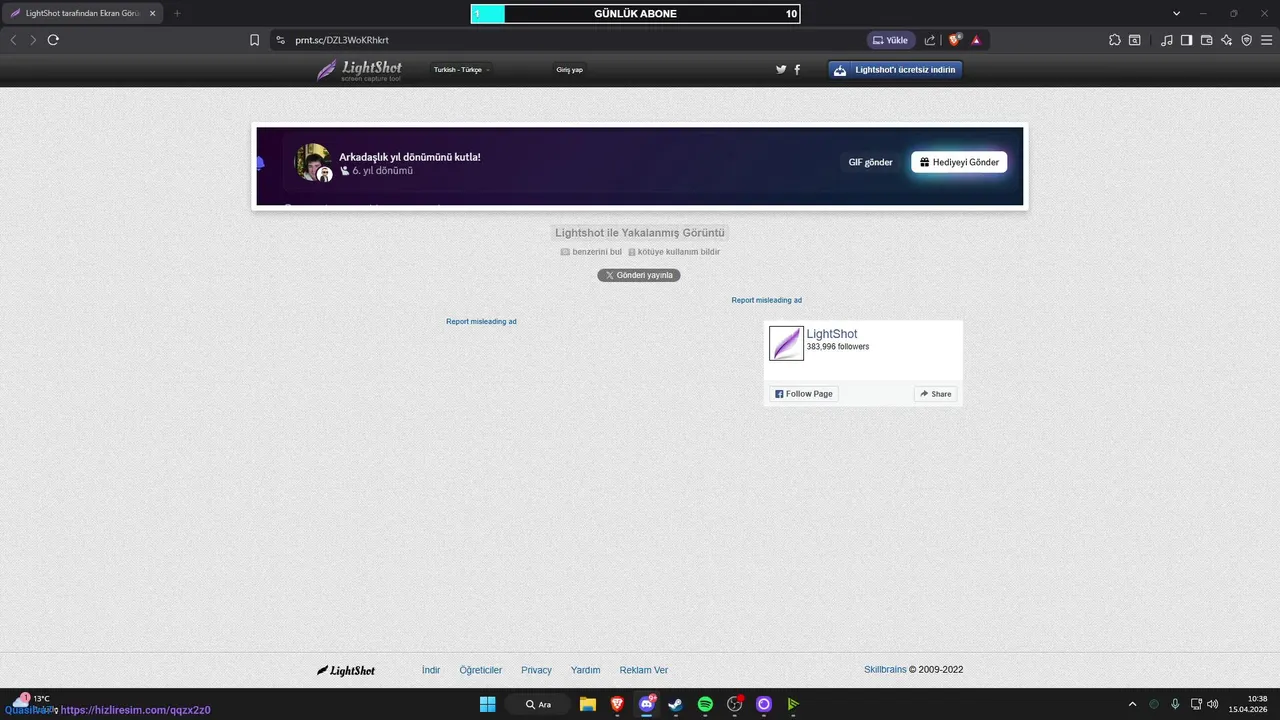The width and height of the screenshot is (1280, 720).
Task: Open the Öğreticiler footer link
Action: pyautogui.click(x=481, y=670)
